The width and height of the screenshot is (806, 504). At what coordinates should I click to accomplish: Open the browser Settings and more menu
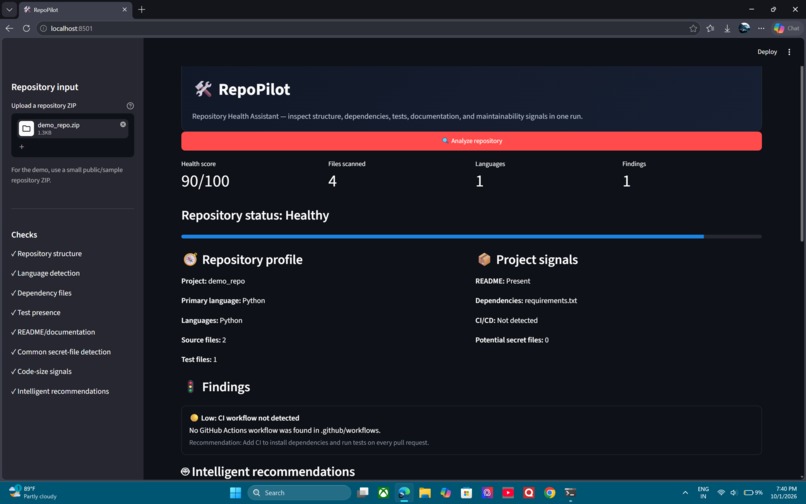[761, 28]
